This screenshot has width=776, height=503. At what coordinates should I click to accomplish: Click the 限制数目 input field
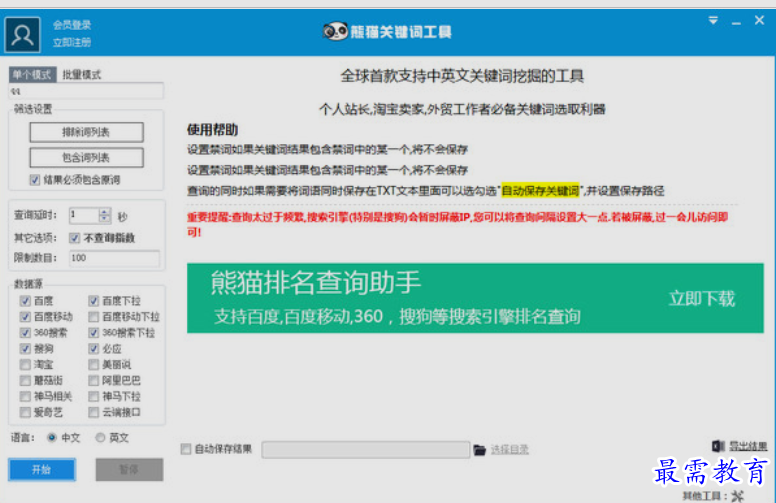114,258
